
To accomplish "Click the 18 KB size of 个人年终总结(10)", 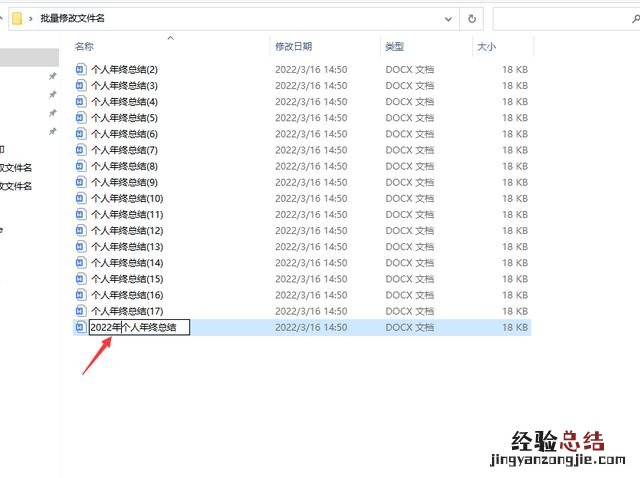I will pos(515,198).
